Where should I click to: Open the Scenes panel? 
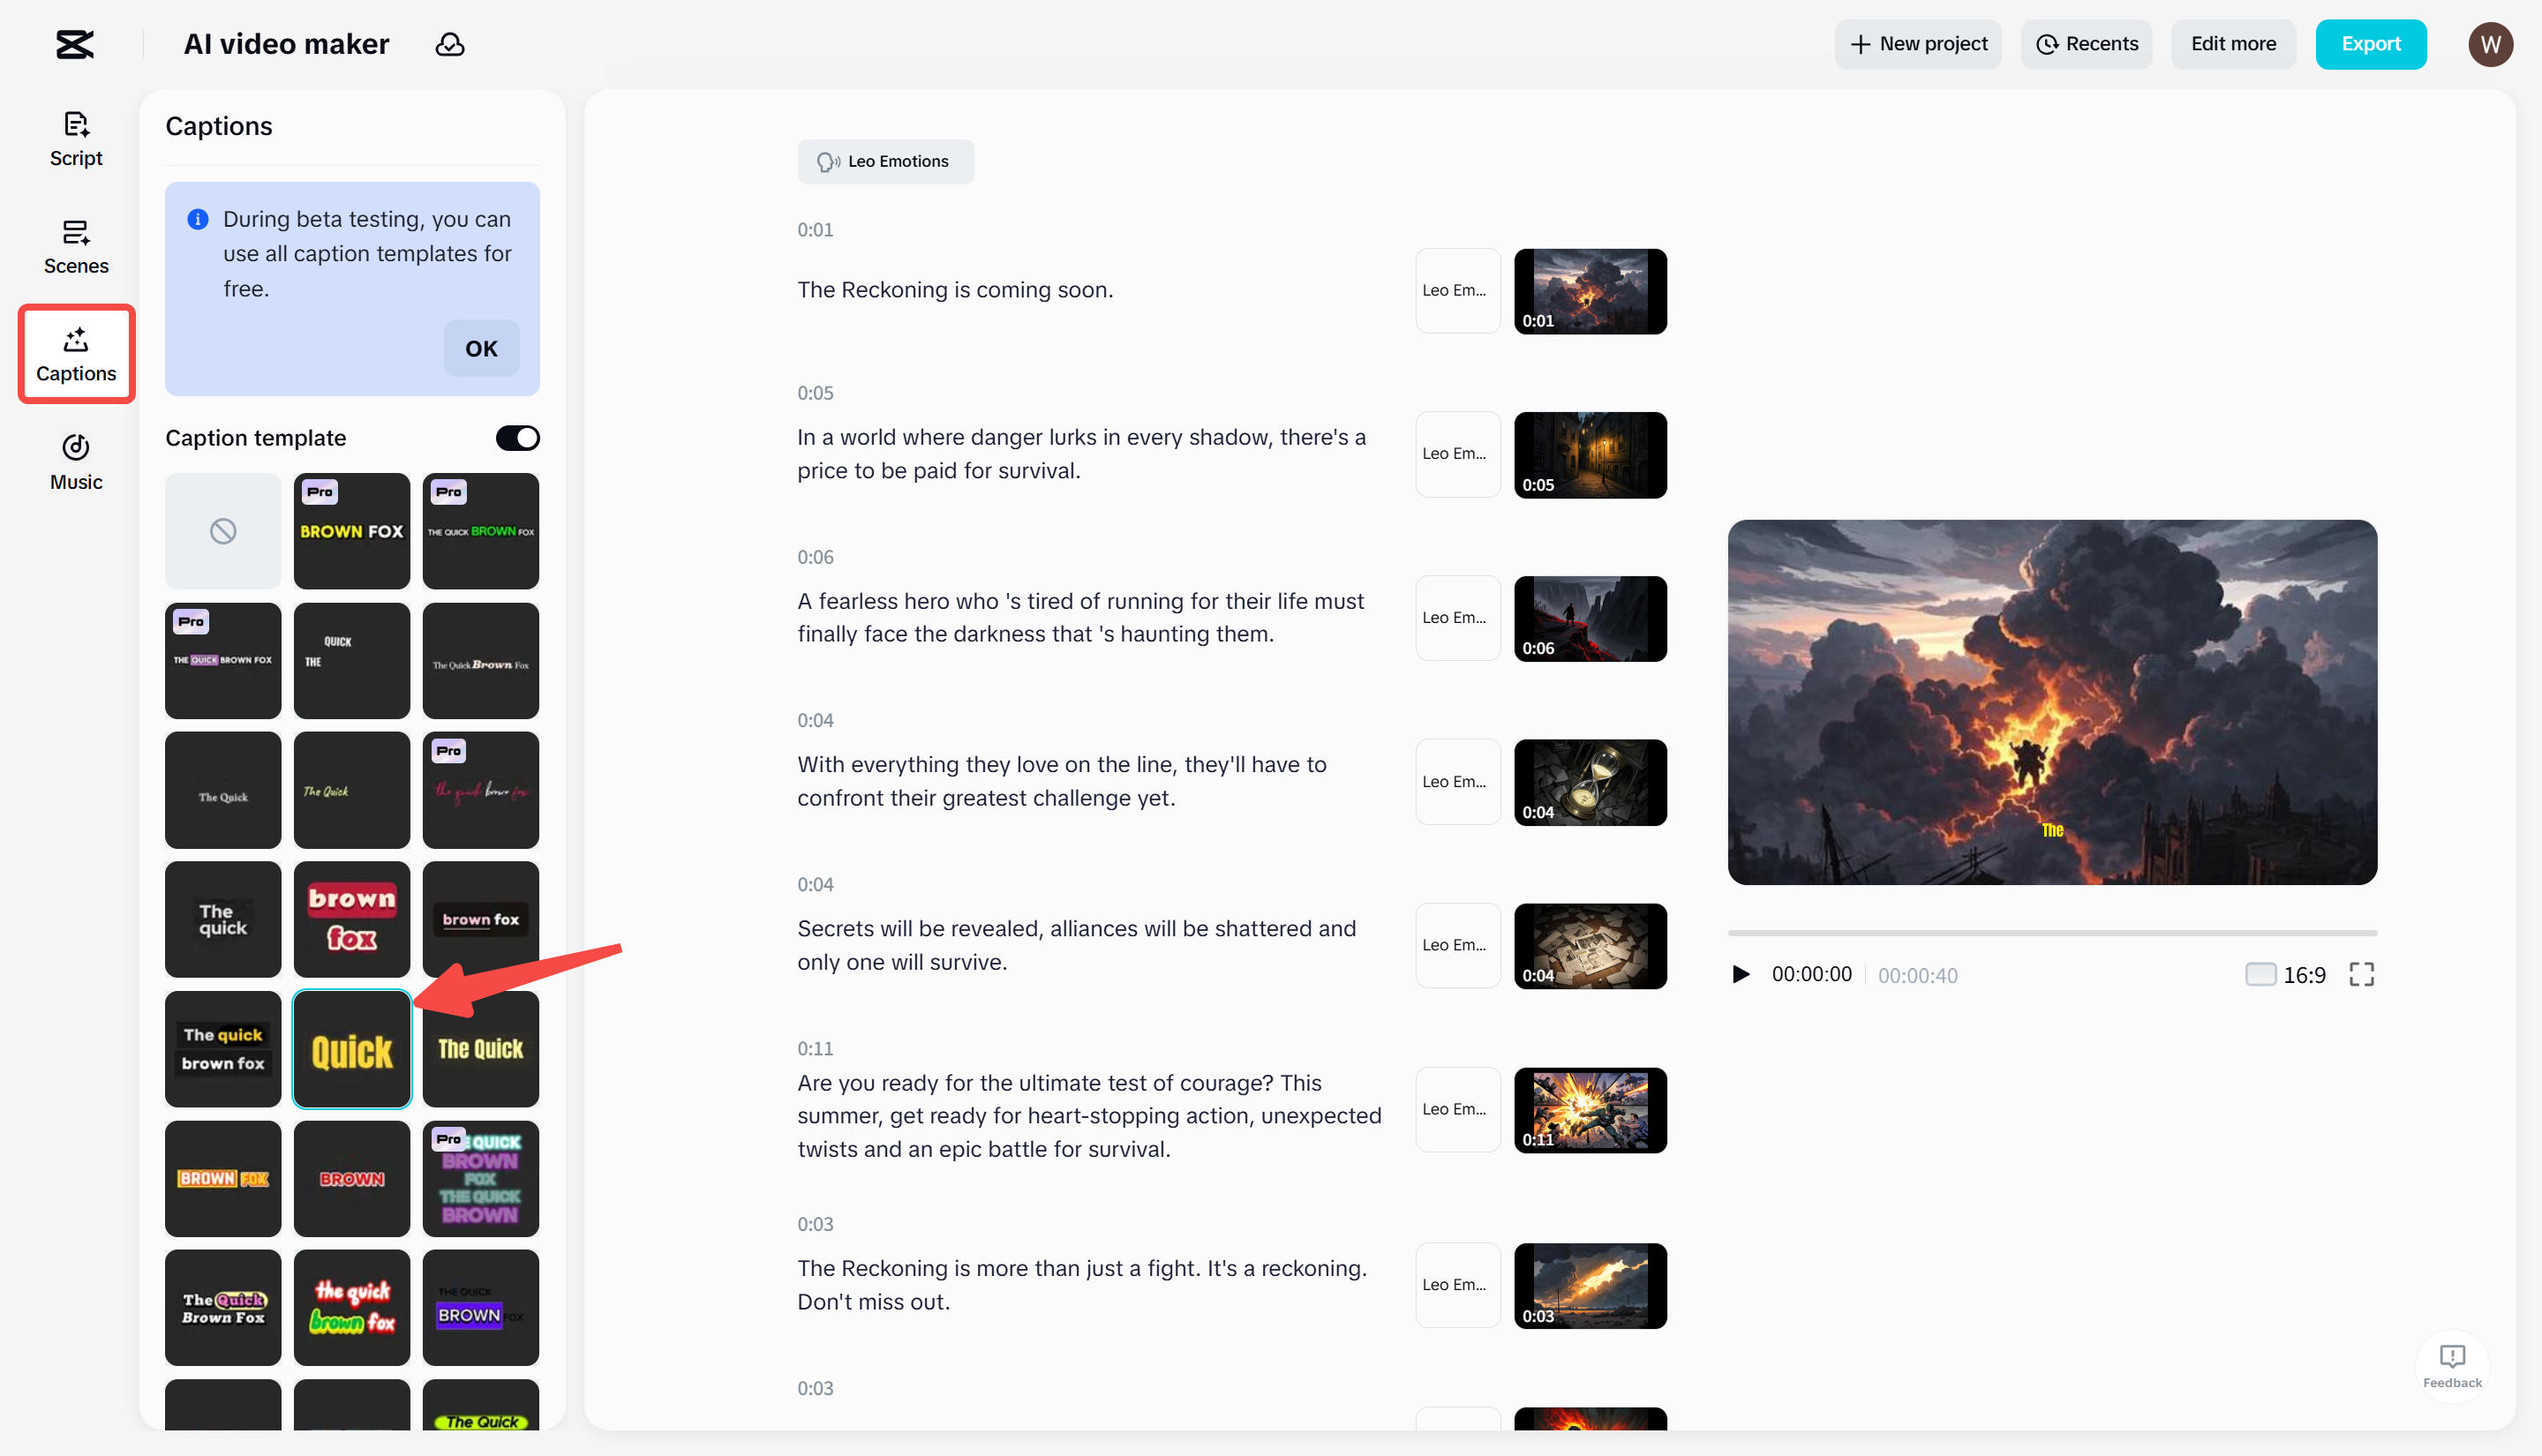point(75,247)
